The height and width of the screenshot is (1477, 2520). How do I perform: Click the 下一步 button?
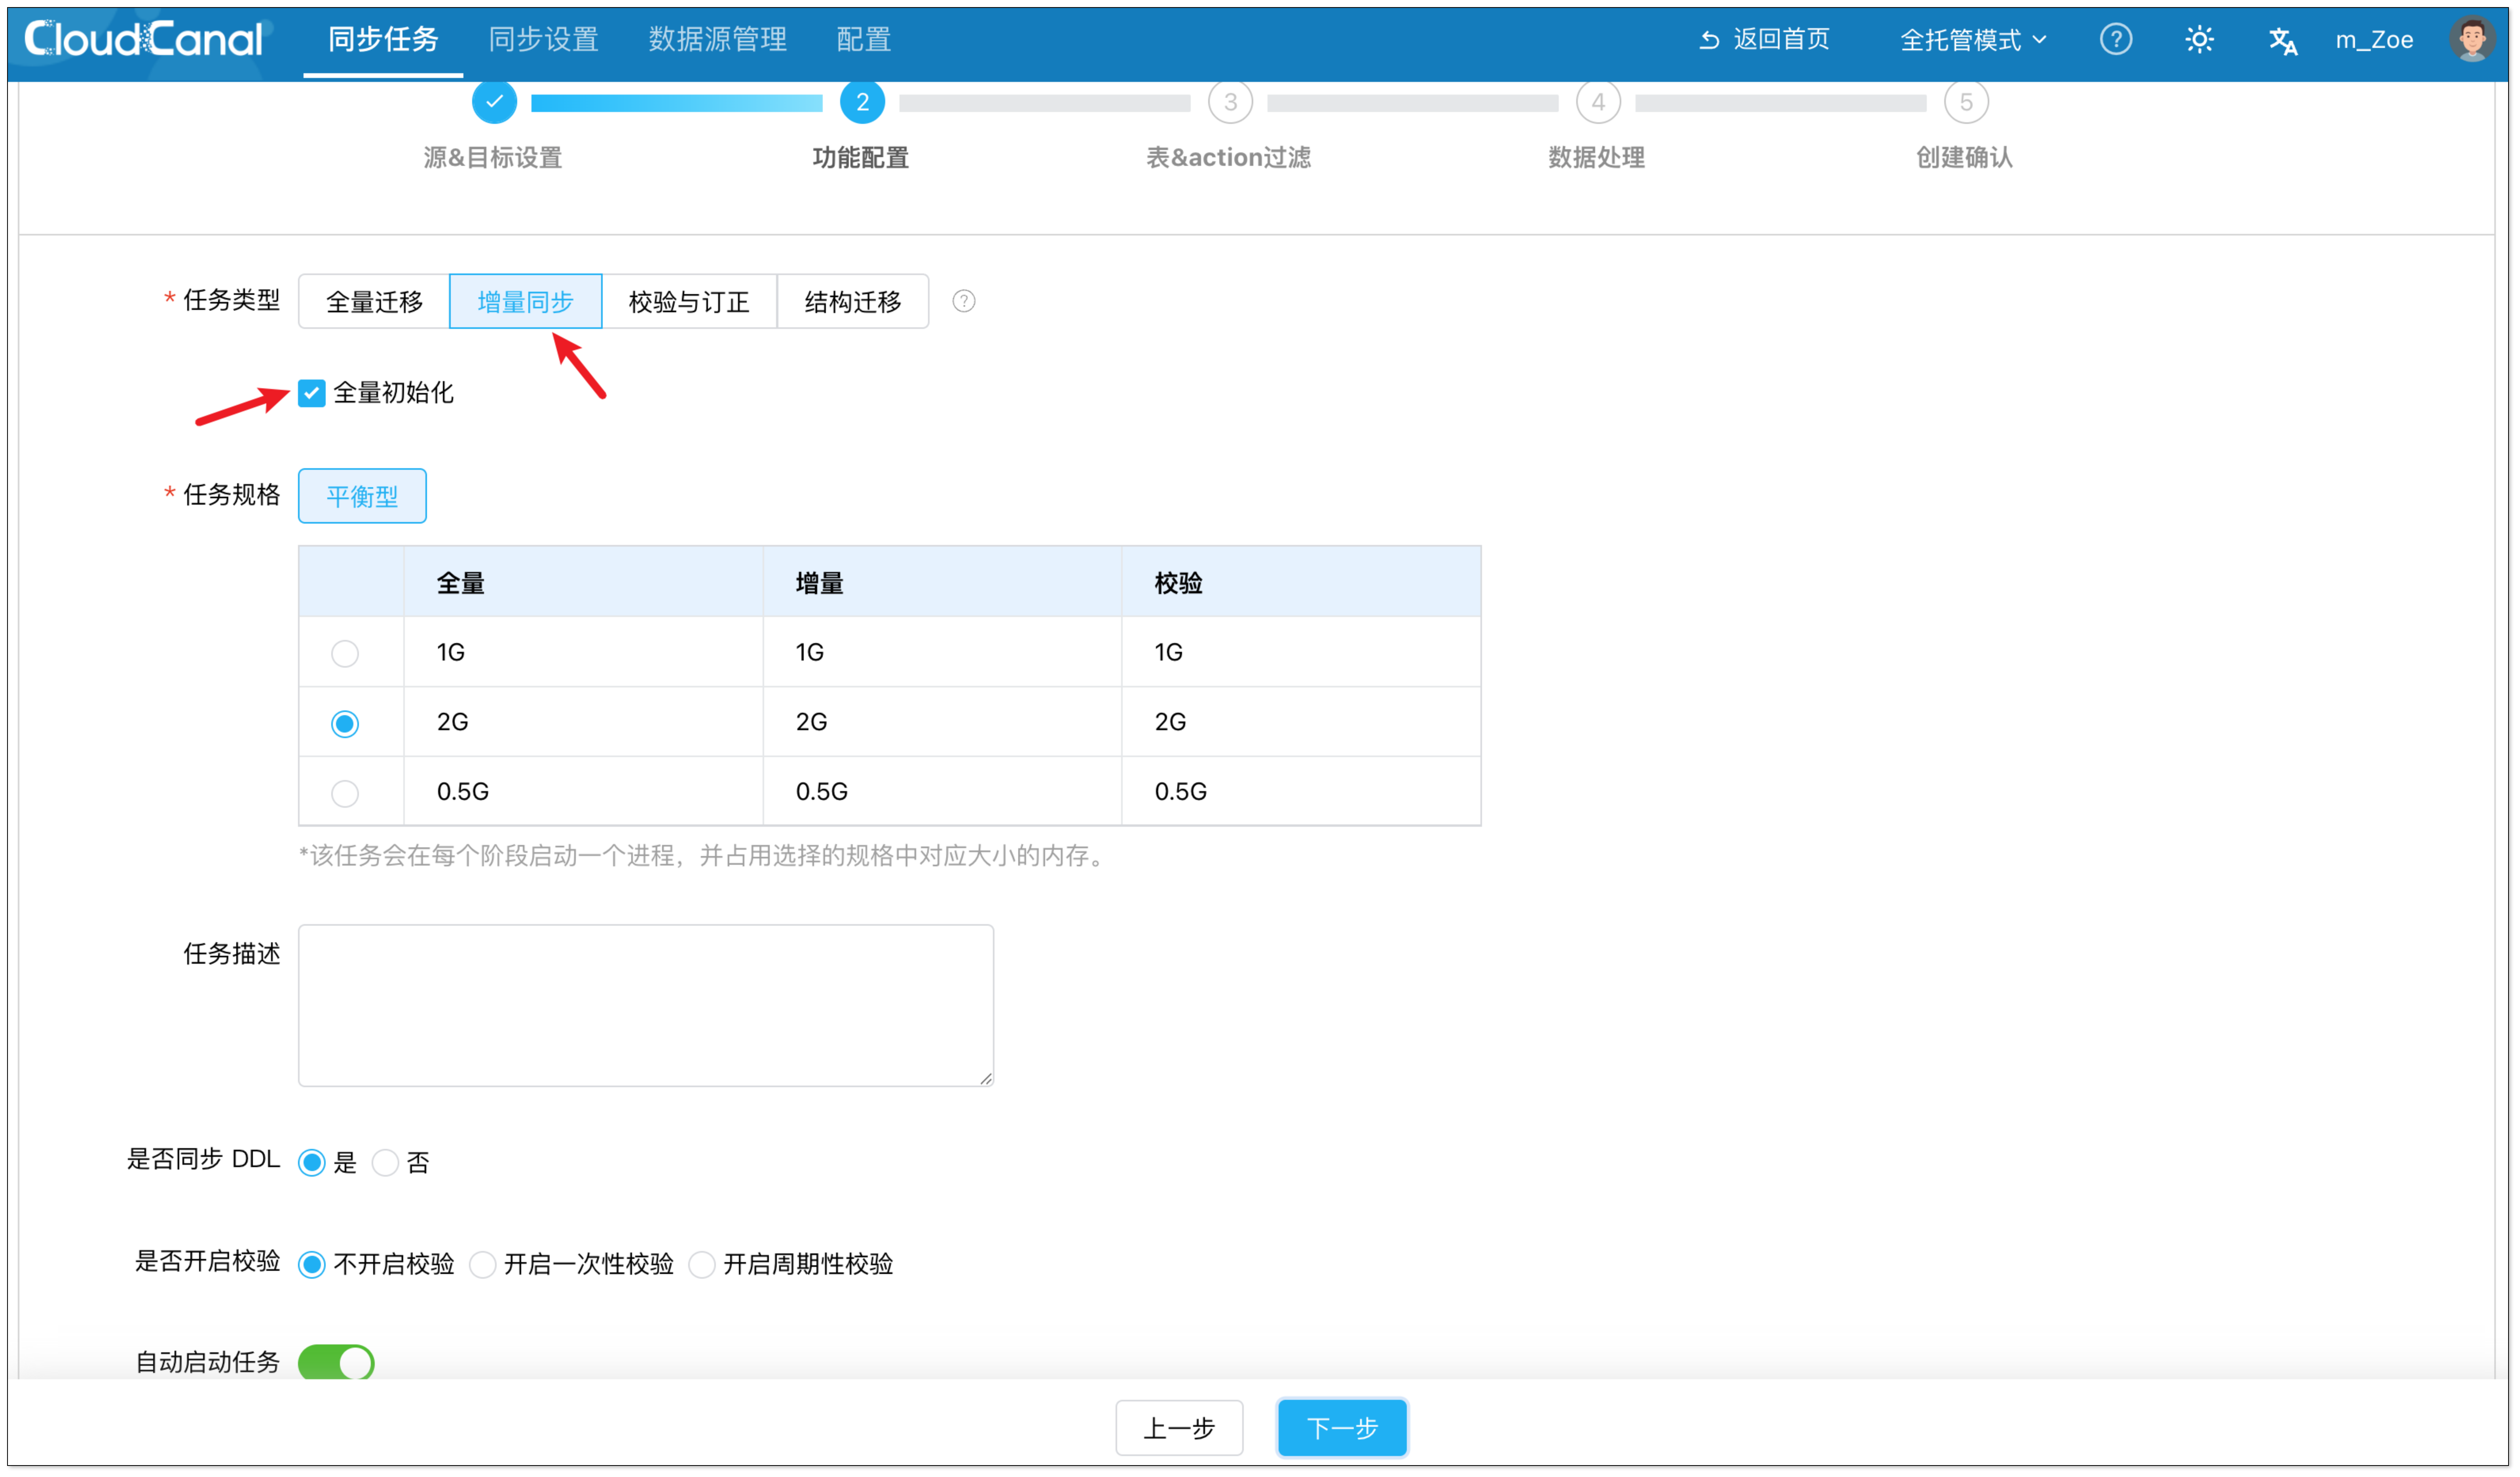1341,1427
